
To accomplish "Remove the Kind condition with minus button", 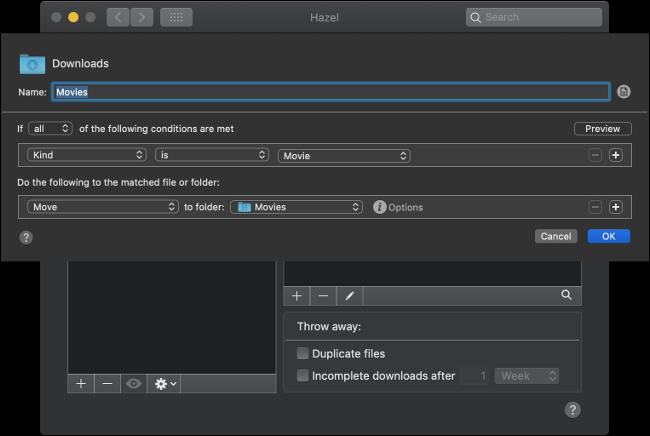I will (595, 155).
